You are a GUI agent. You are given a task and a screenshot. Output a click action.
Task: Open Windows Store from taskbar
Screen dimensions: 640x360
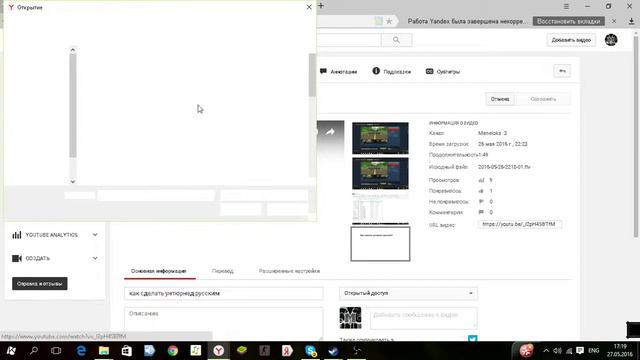(x=127, y=351)
